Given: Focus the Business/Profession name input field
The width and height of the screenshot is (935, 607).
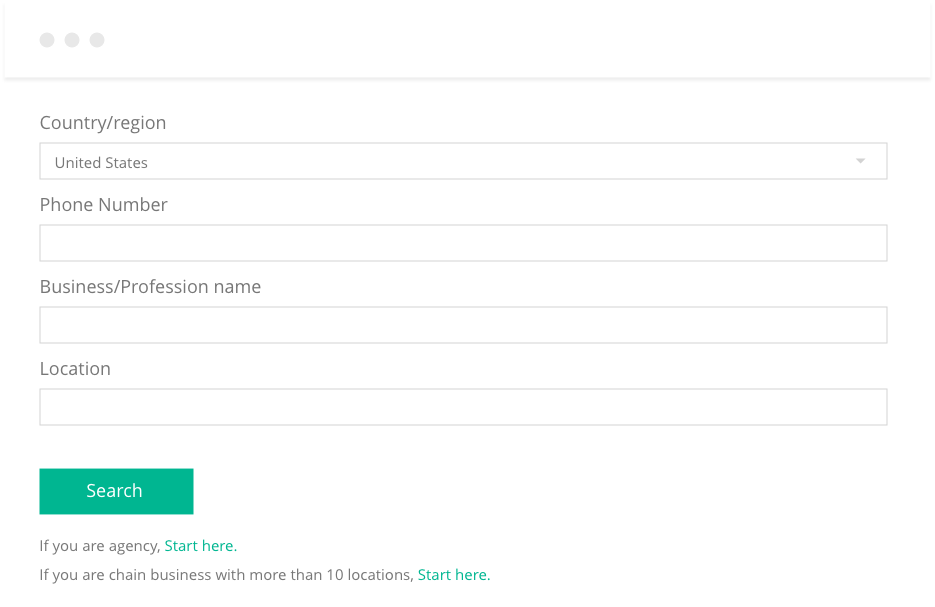Looking at the screenshot, I should point(463,325).
